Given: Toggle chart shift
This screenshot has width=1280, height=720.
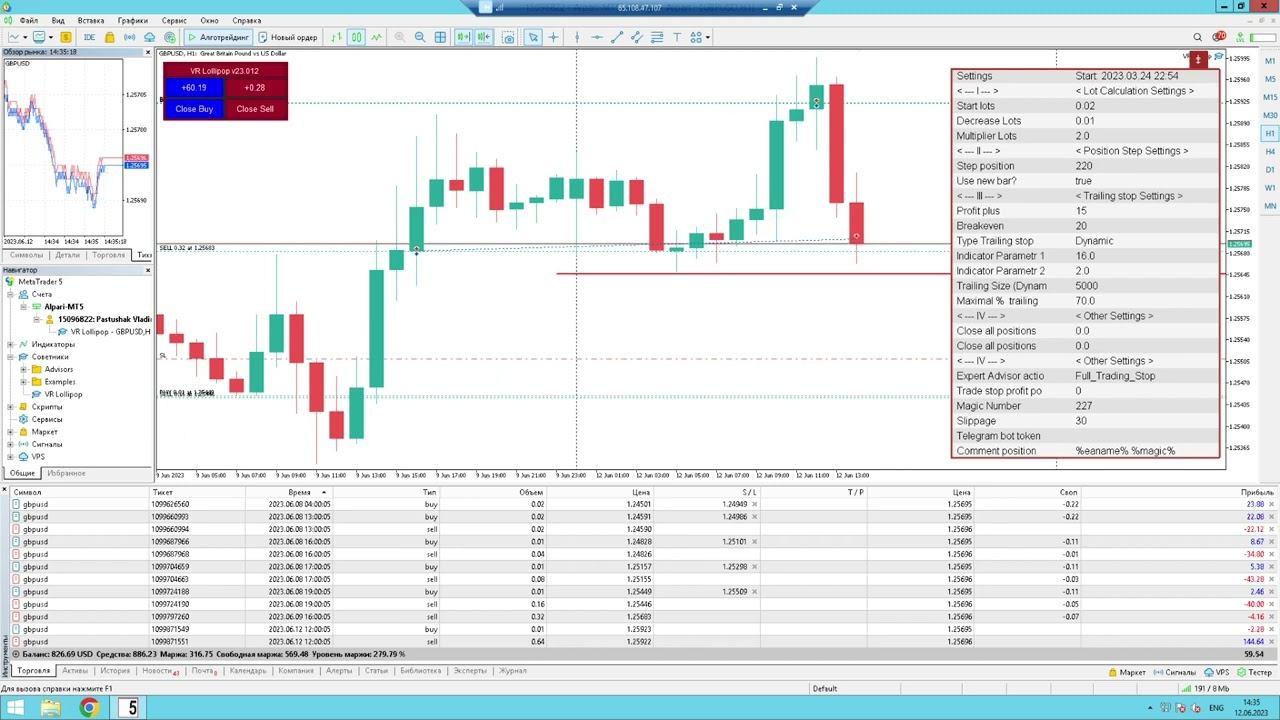Looking at the screenshot, I should click(x=484, y=37).
